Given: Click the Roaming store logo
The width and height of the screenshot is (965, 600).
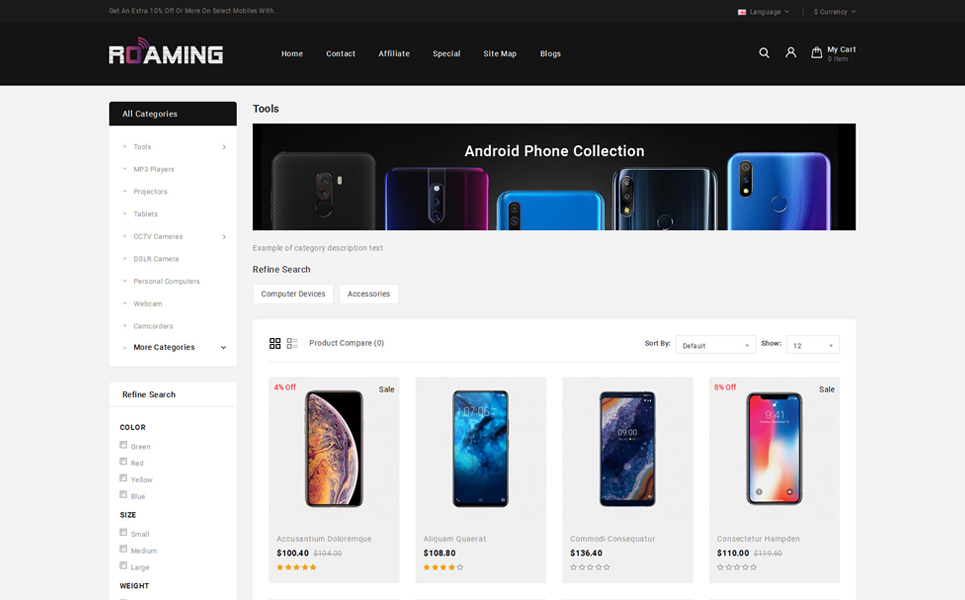Looking at the screenshot, I should pos(166,51).
